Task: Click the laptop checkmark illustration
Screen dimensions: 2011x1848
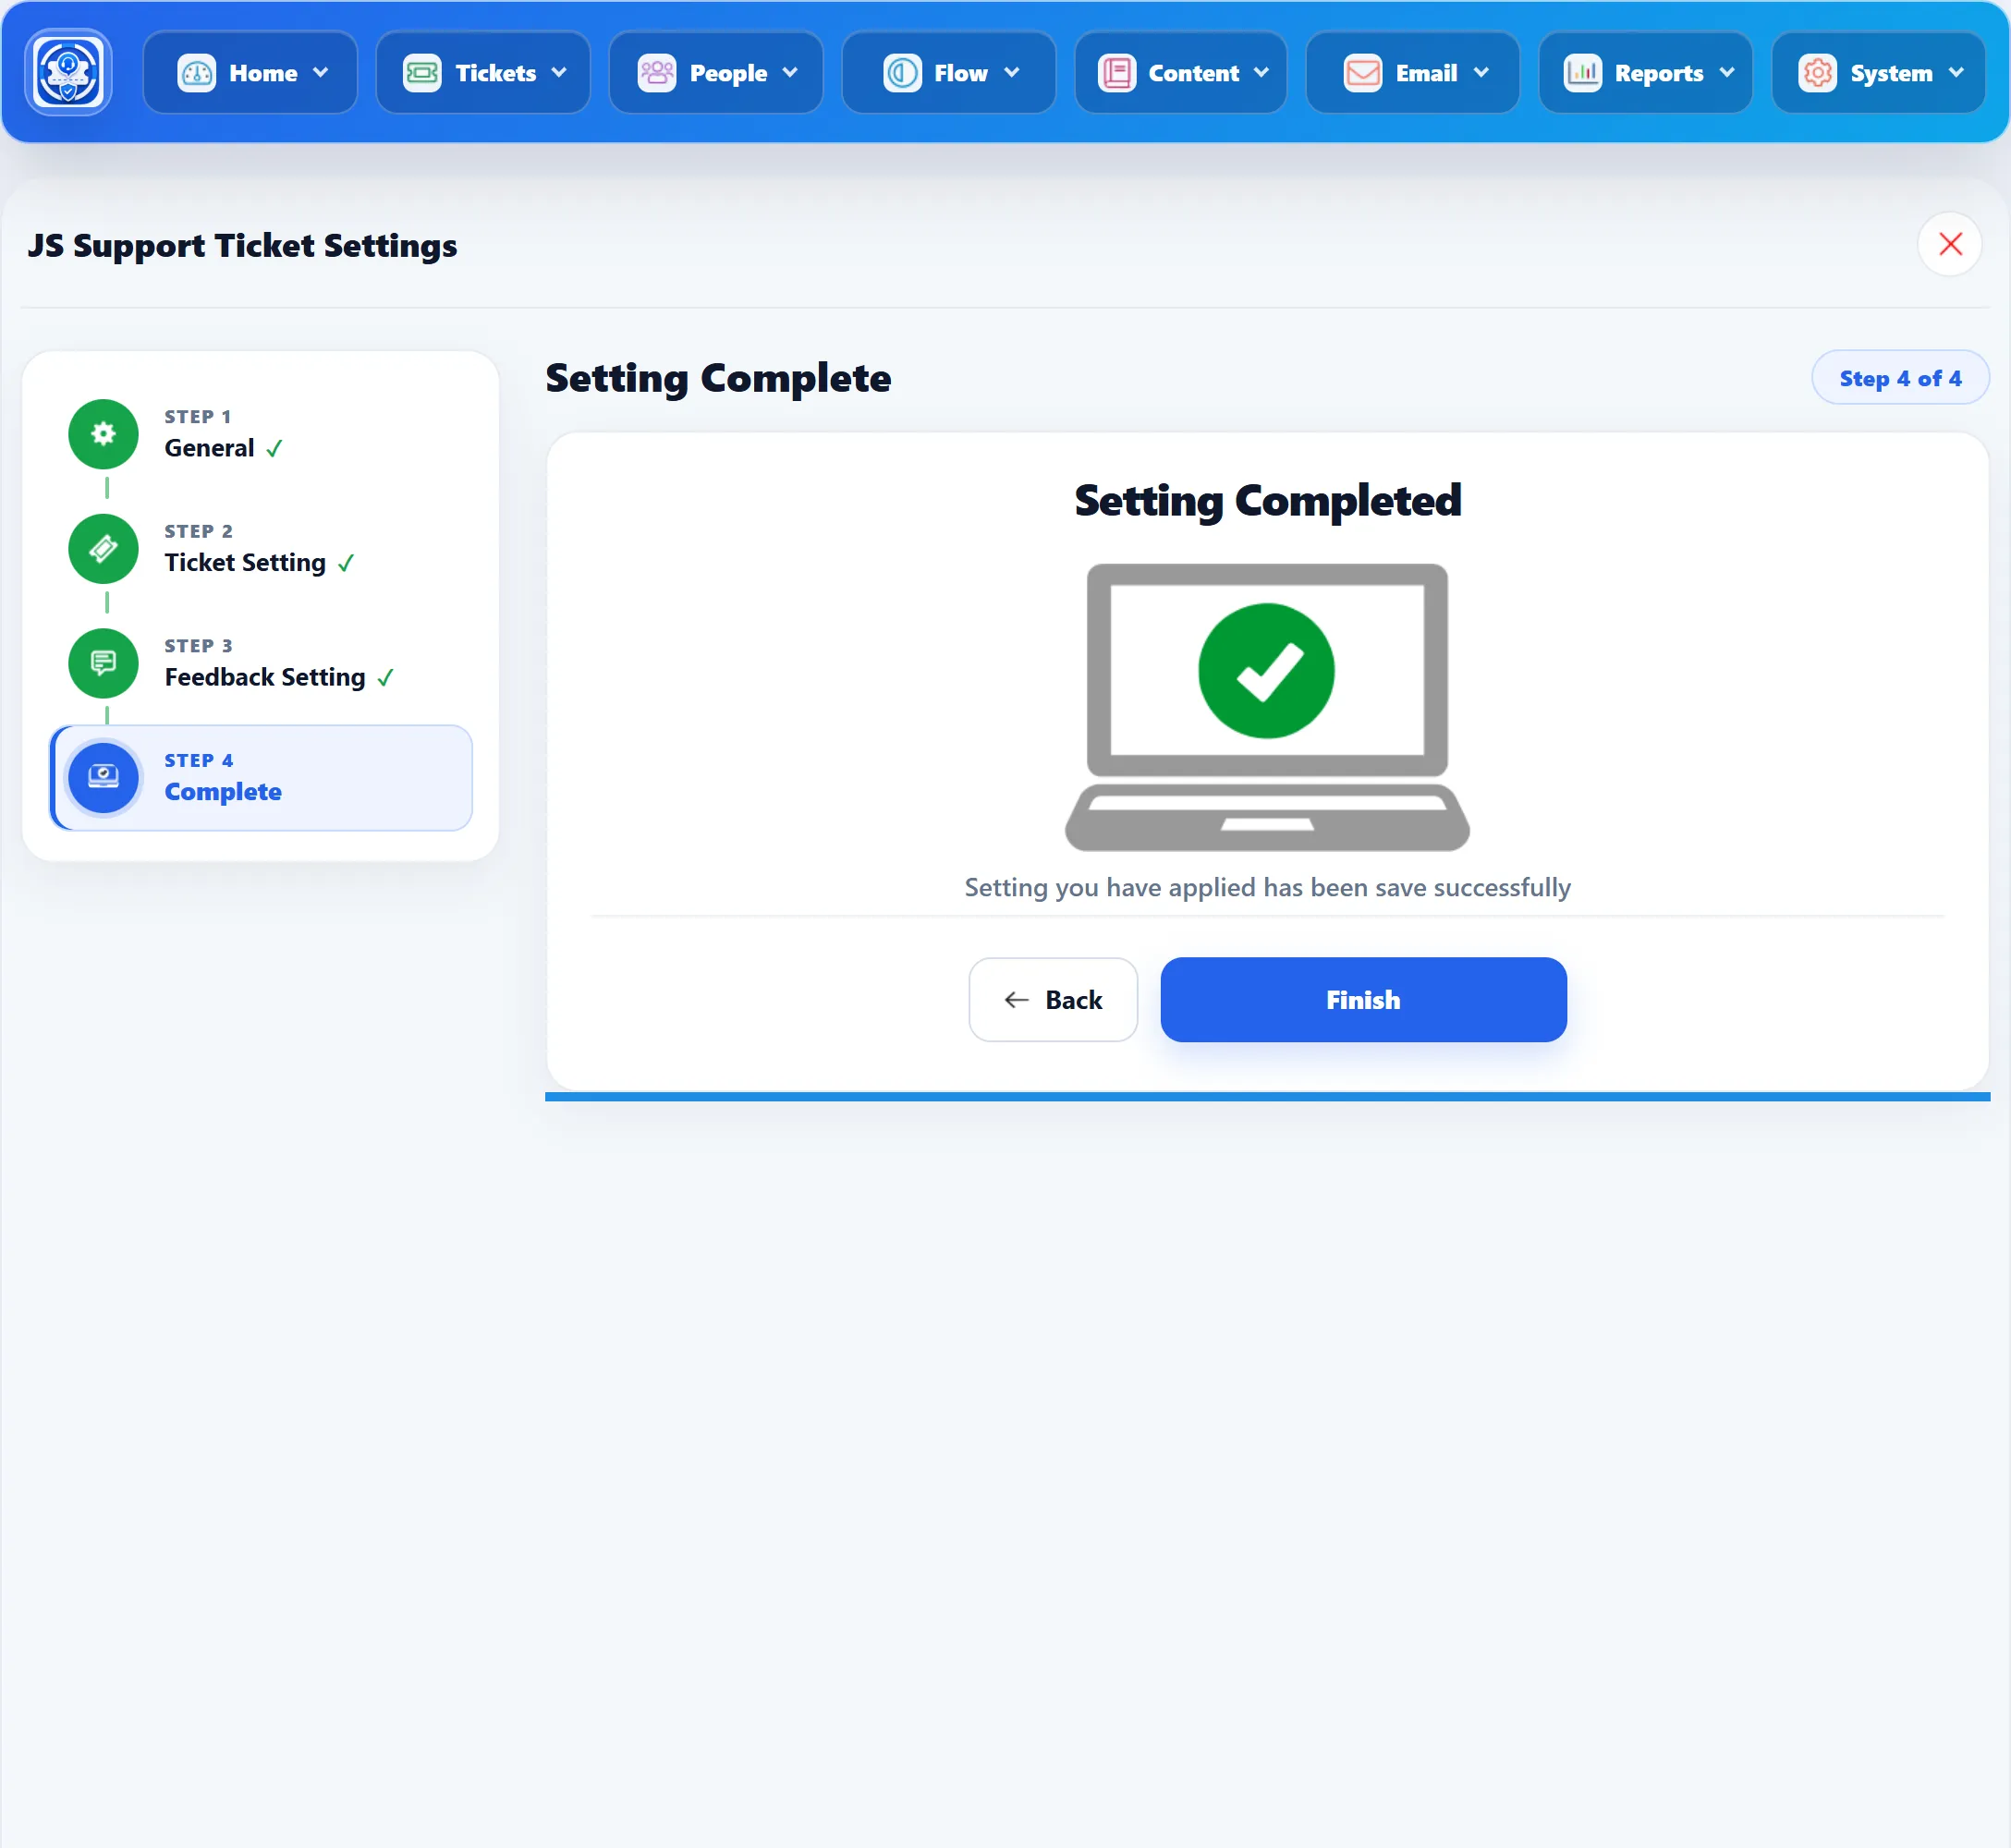Action: click(1267, 708)
